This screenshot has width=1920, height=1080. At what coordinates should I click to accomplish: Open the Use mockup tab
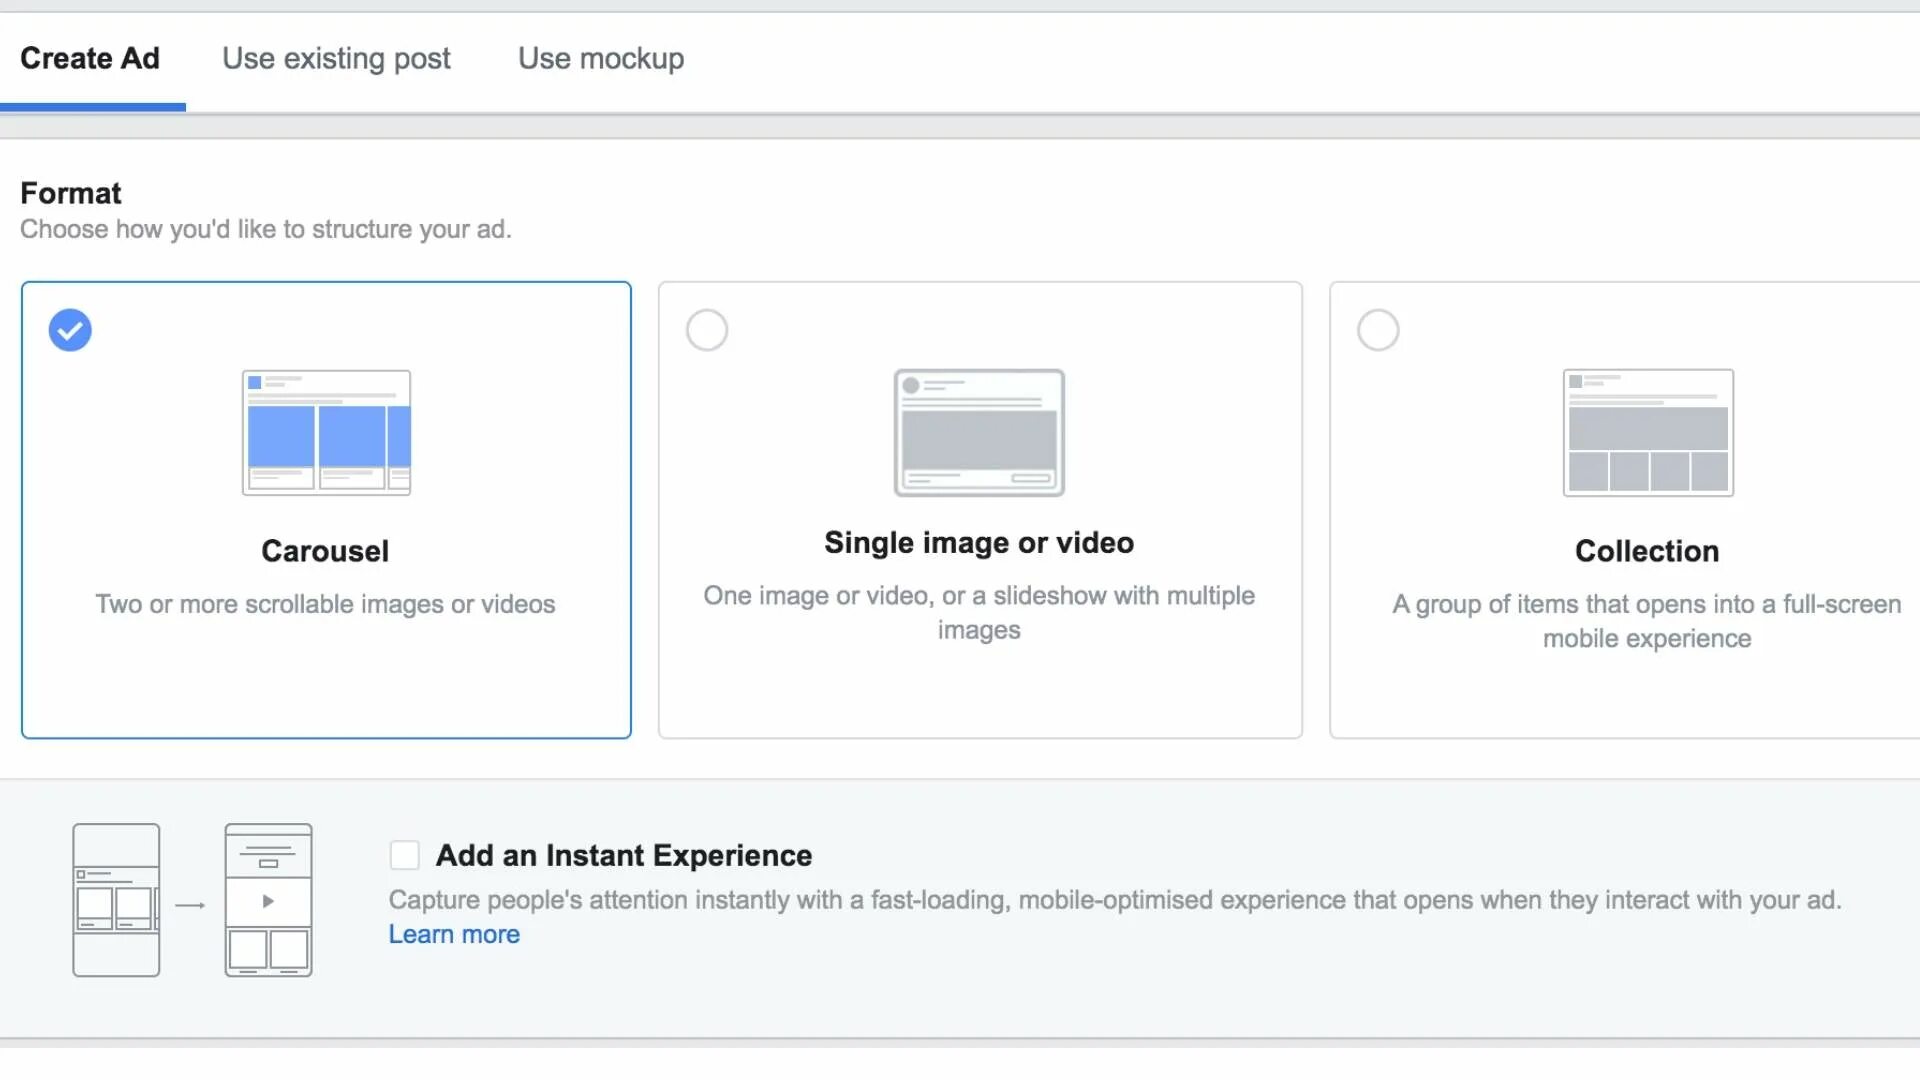[601, 58]
